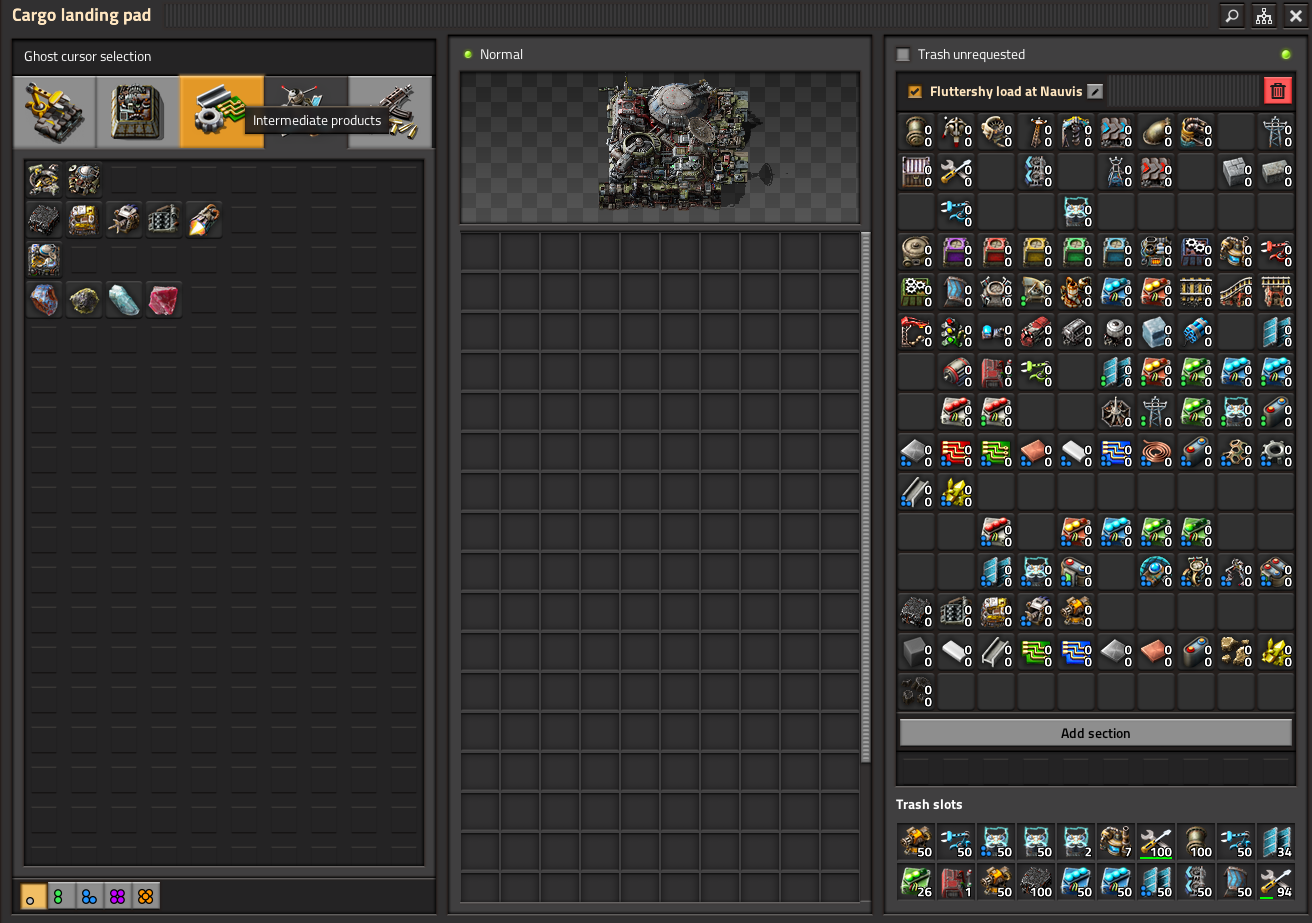The width and height of the screenshot is (1312, 923).
Task: Choose the epic purple quality filter
Action: coord(117,896)
